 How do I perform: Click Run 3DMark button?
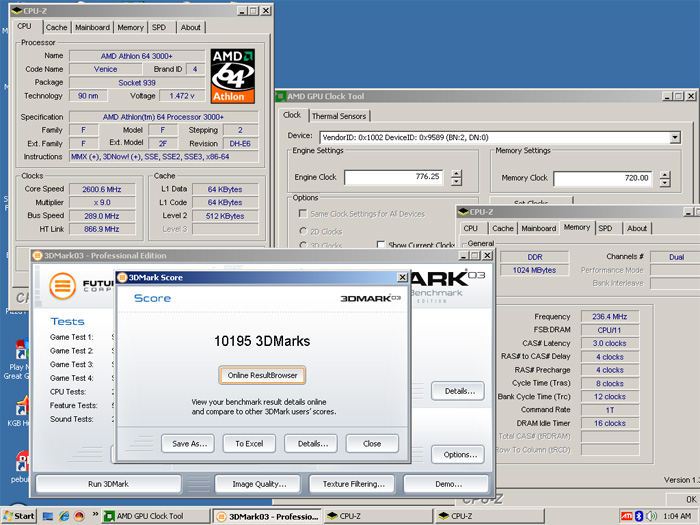(108, 484)
